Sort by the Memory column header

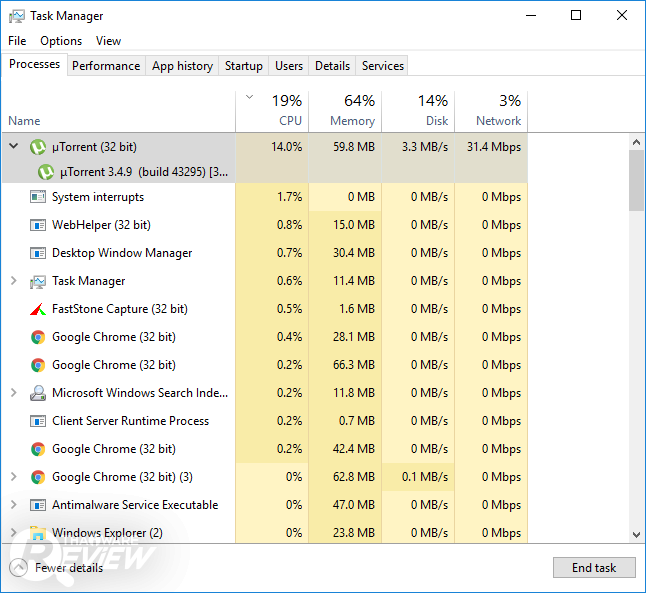[345, 112]
